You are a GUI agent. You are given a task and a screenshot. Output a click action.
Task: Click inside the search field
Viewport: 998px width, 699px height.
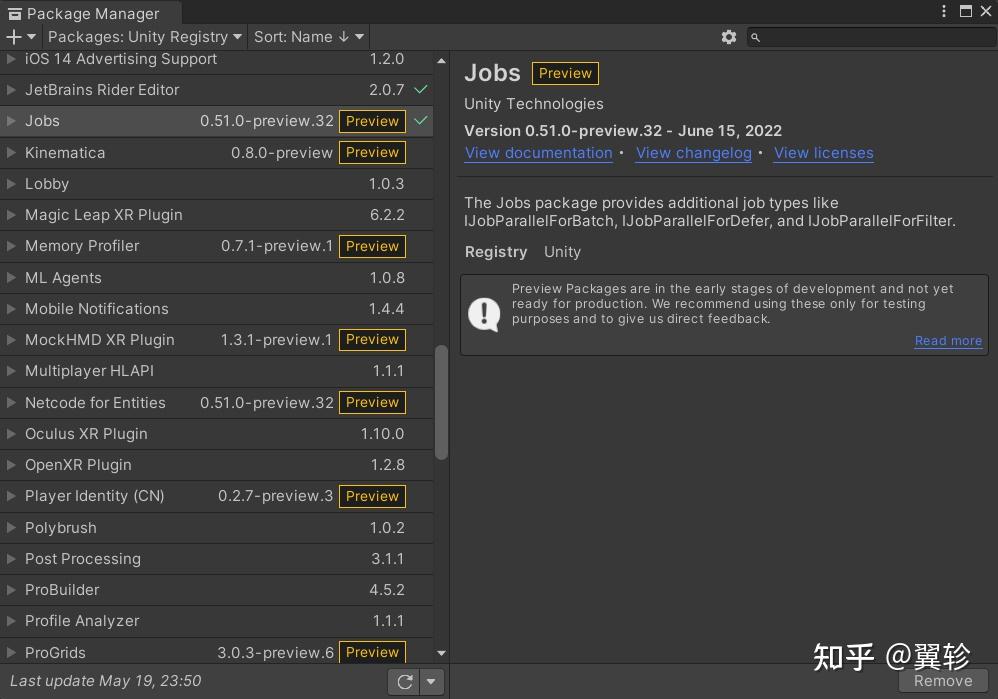pos(870,37)
